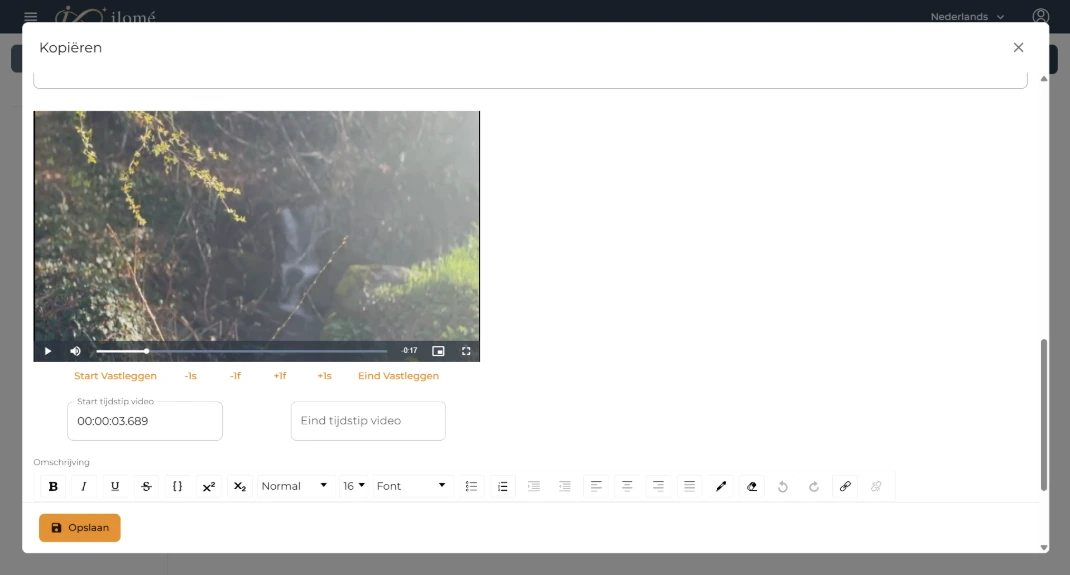This screenshot has height=575, width=1070.
Task: Focus the Eind tijdstip video field
Action: (x=368, y=421)
